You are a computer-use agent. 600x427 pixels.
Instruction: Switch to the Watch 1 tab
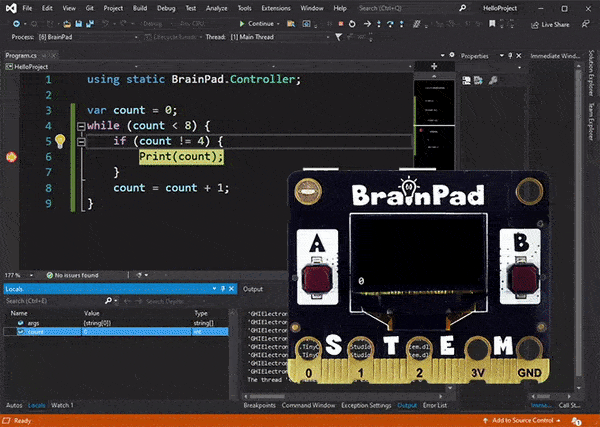62,405
